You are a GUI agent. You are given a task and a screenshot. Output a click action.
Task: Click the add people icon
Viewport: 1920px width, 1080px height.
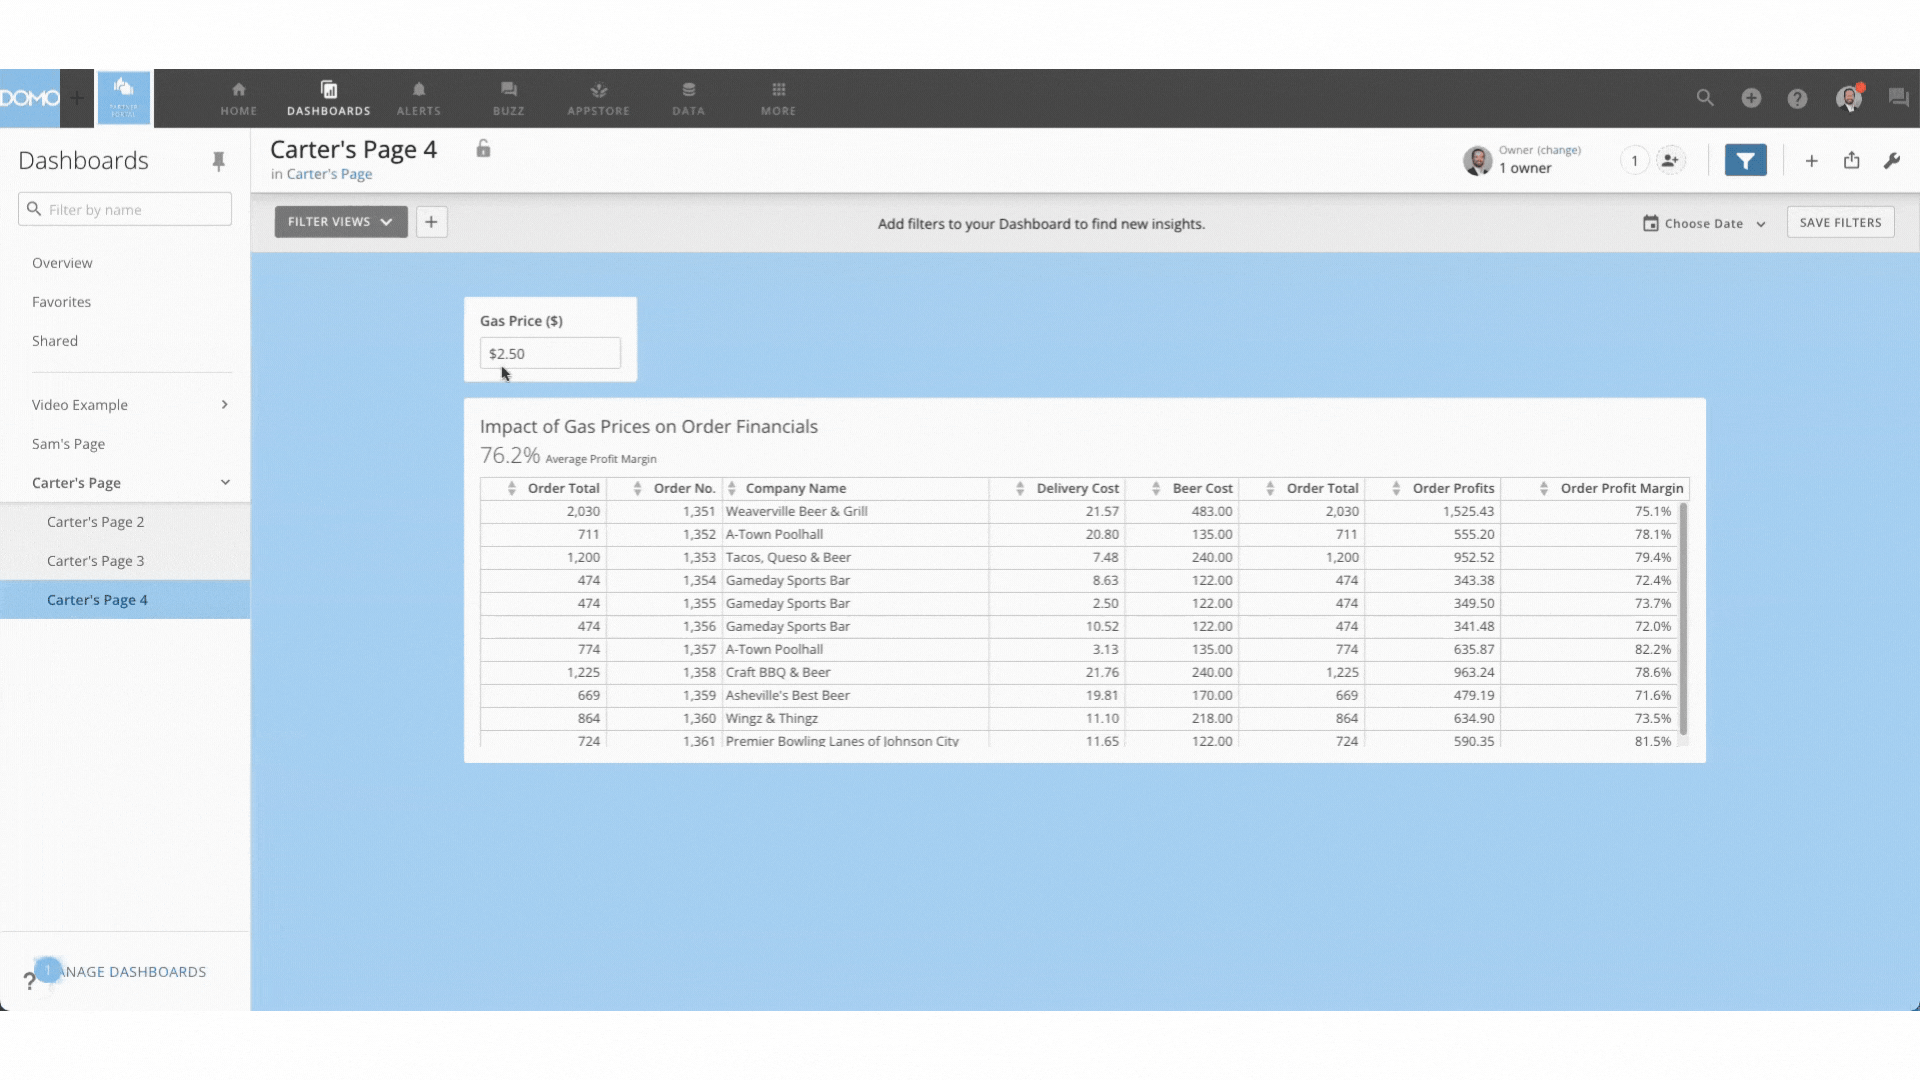point(1670,160)
